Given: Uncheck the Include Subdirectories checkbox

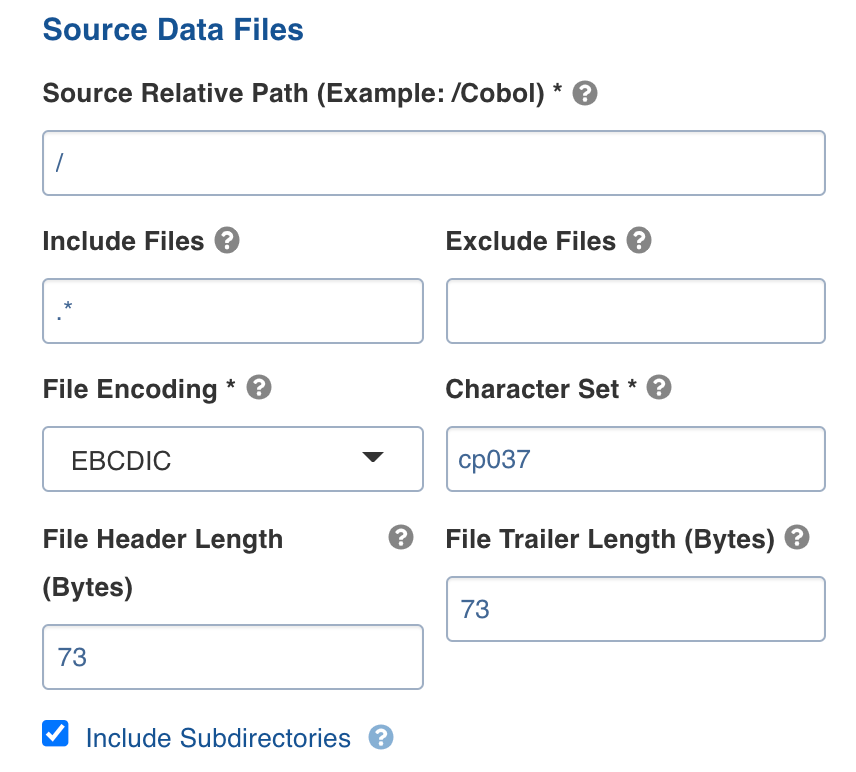Looking at the screenshot, I should [56, 735].
